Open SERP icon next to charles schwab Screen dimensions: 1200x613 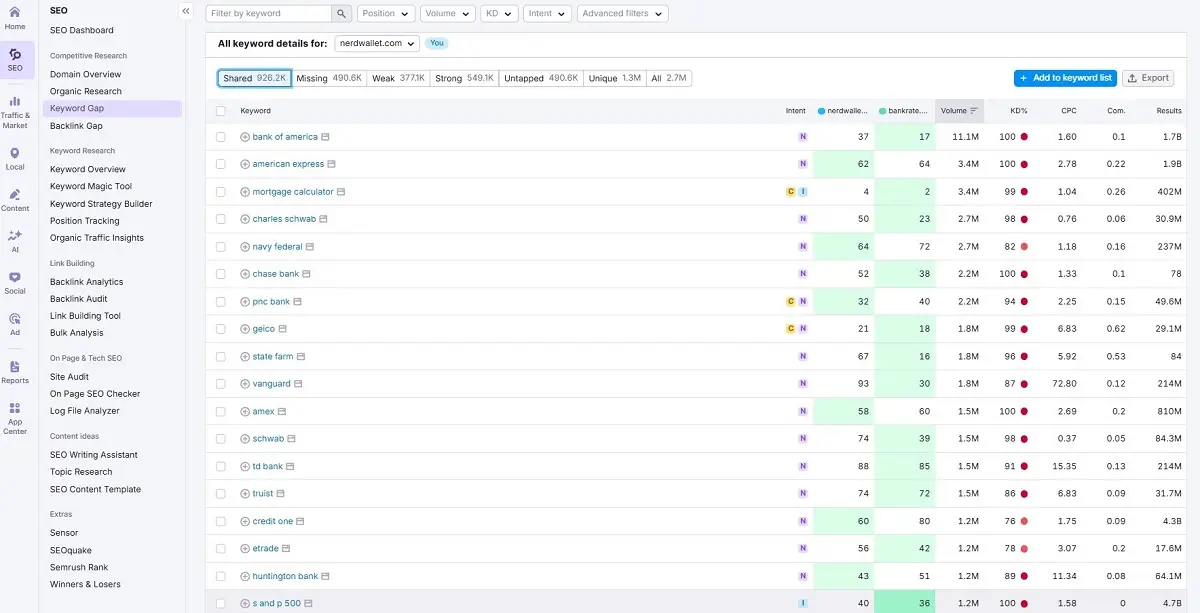coord(324,219)
